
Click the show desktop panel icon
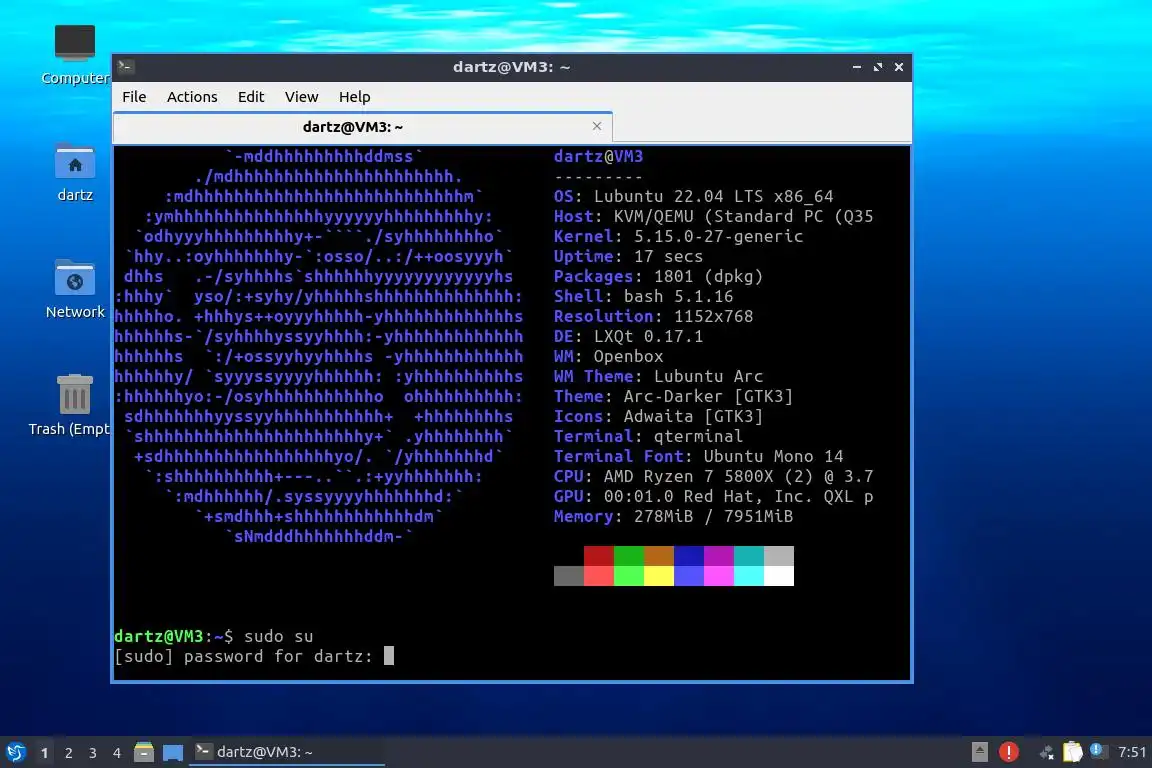click(x=173, y=753)
